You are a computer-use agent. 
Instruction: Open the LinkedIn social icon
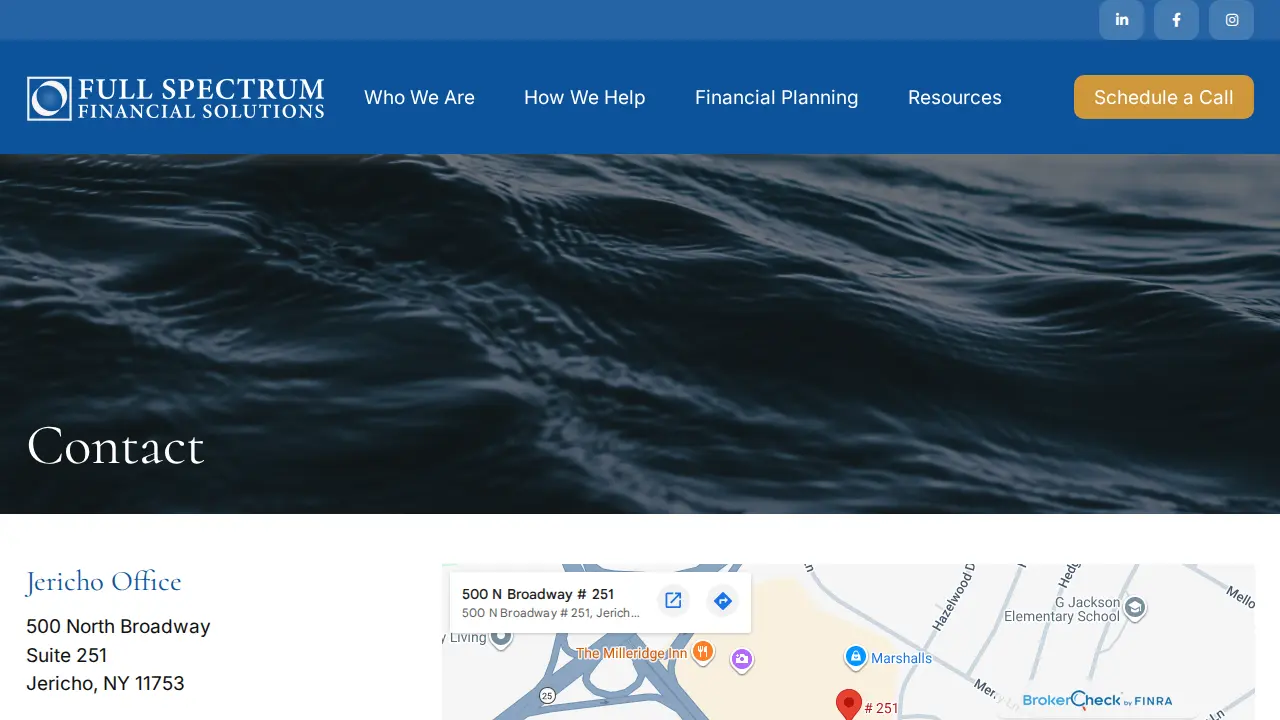[1122, 20]
